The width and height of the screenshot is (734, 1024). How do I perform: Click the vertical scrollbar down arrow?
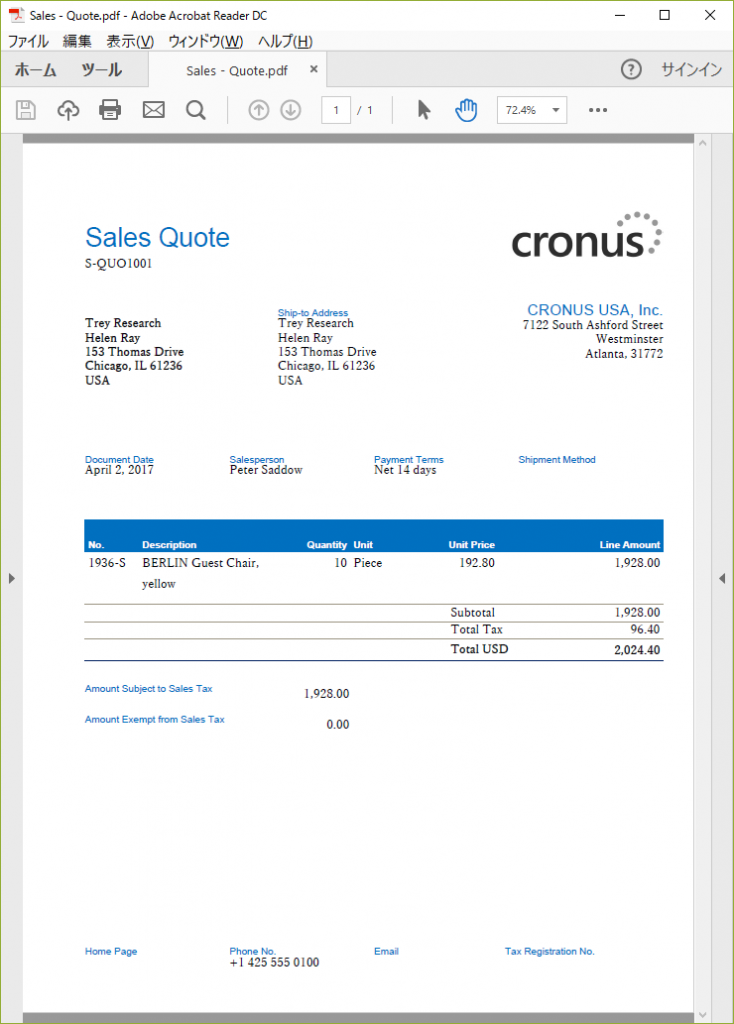703,1016
